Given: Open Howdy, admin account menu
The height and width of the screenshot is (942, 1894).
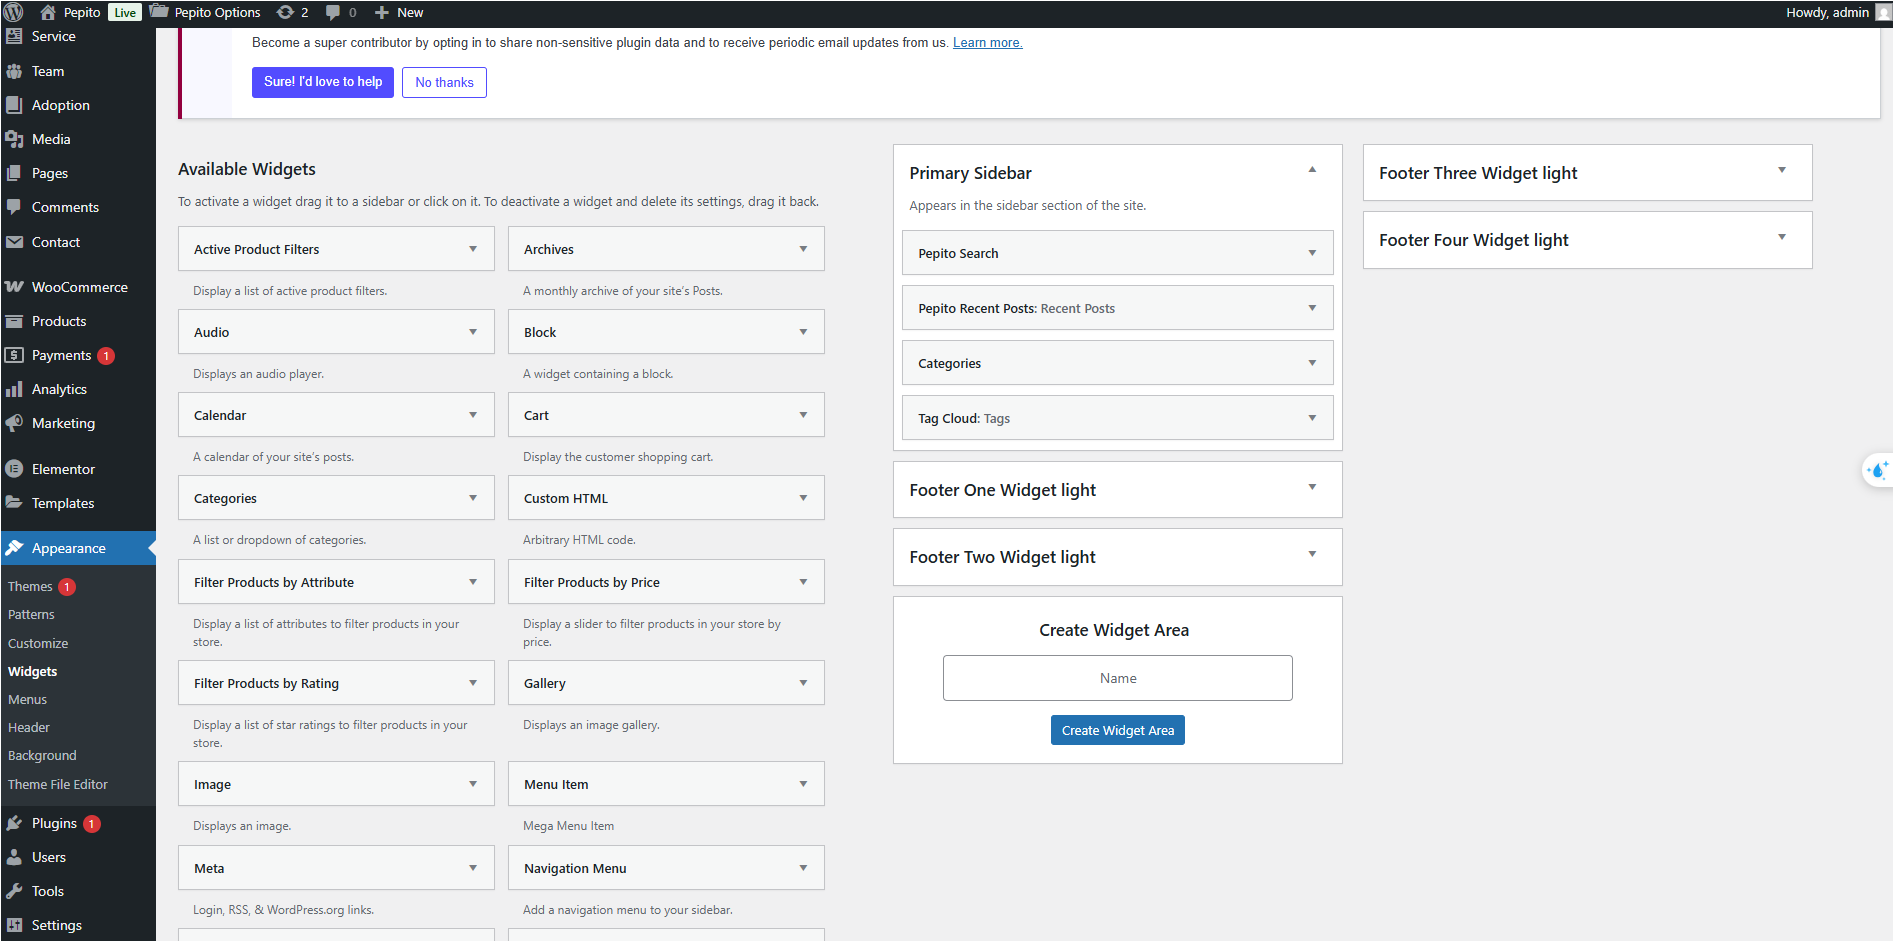Looking at the screenshot, I should coord(1837,12).
